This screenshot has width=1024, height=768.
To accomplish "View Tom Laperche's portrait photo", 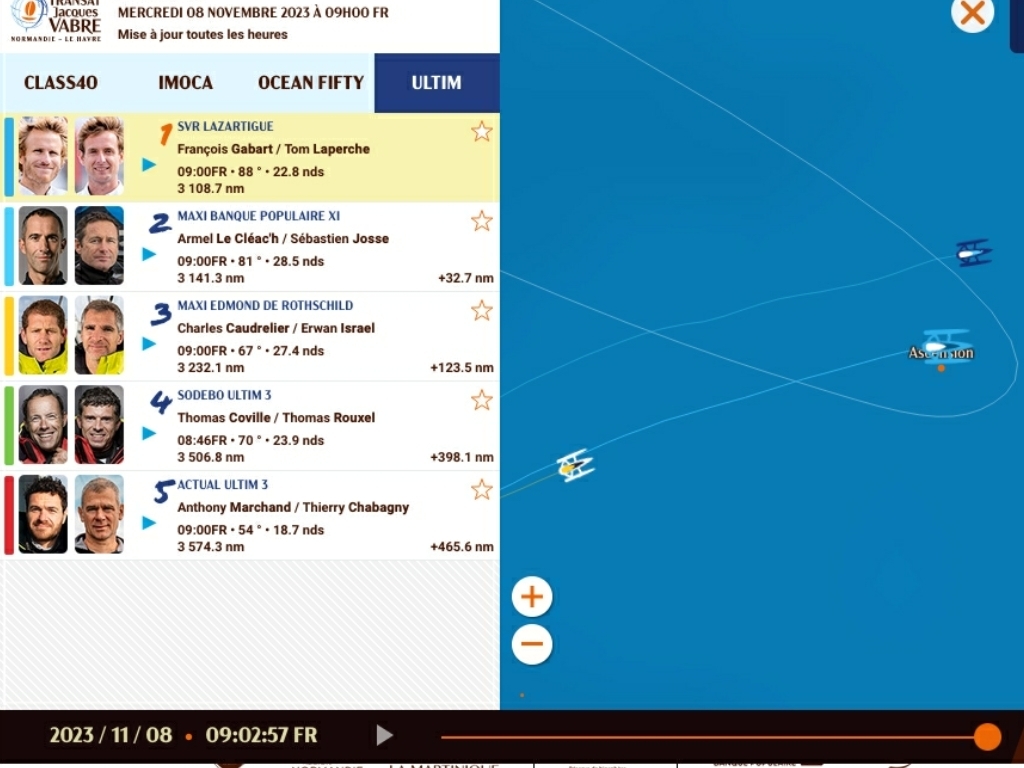I will 99,156.
